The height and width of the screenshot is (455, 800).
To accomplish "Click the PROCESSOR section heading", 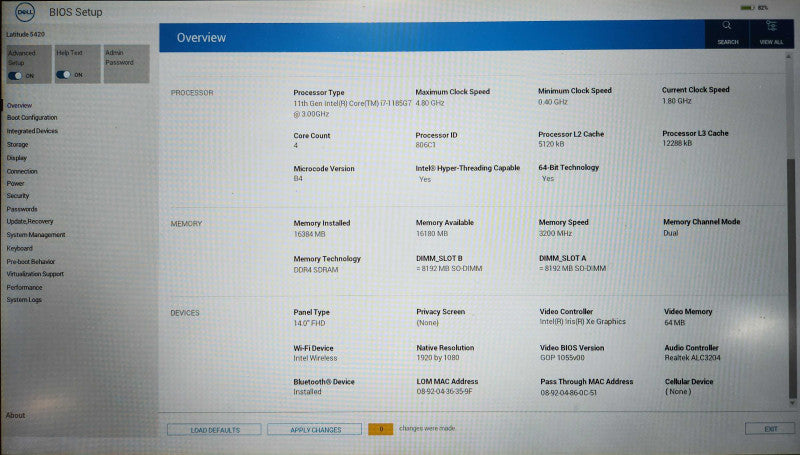I will 192,93.
